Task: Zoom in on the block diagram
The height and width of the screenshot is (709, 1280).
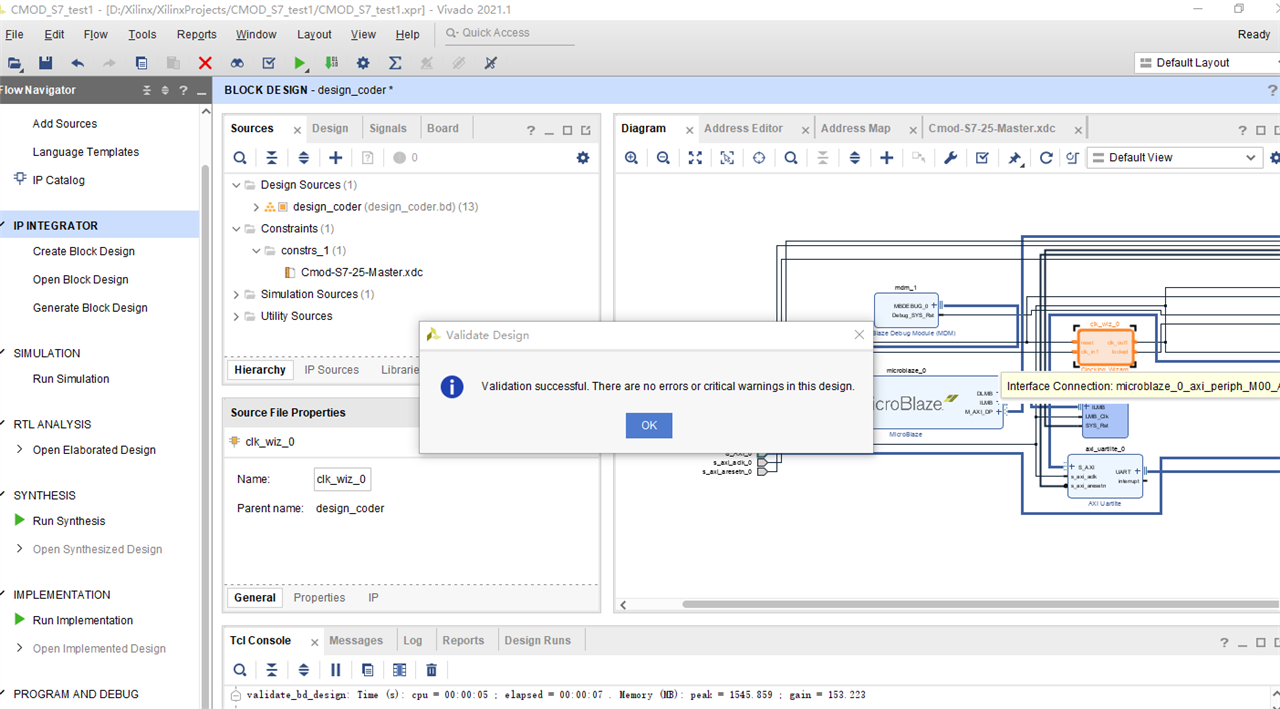Action: 631,157
